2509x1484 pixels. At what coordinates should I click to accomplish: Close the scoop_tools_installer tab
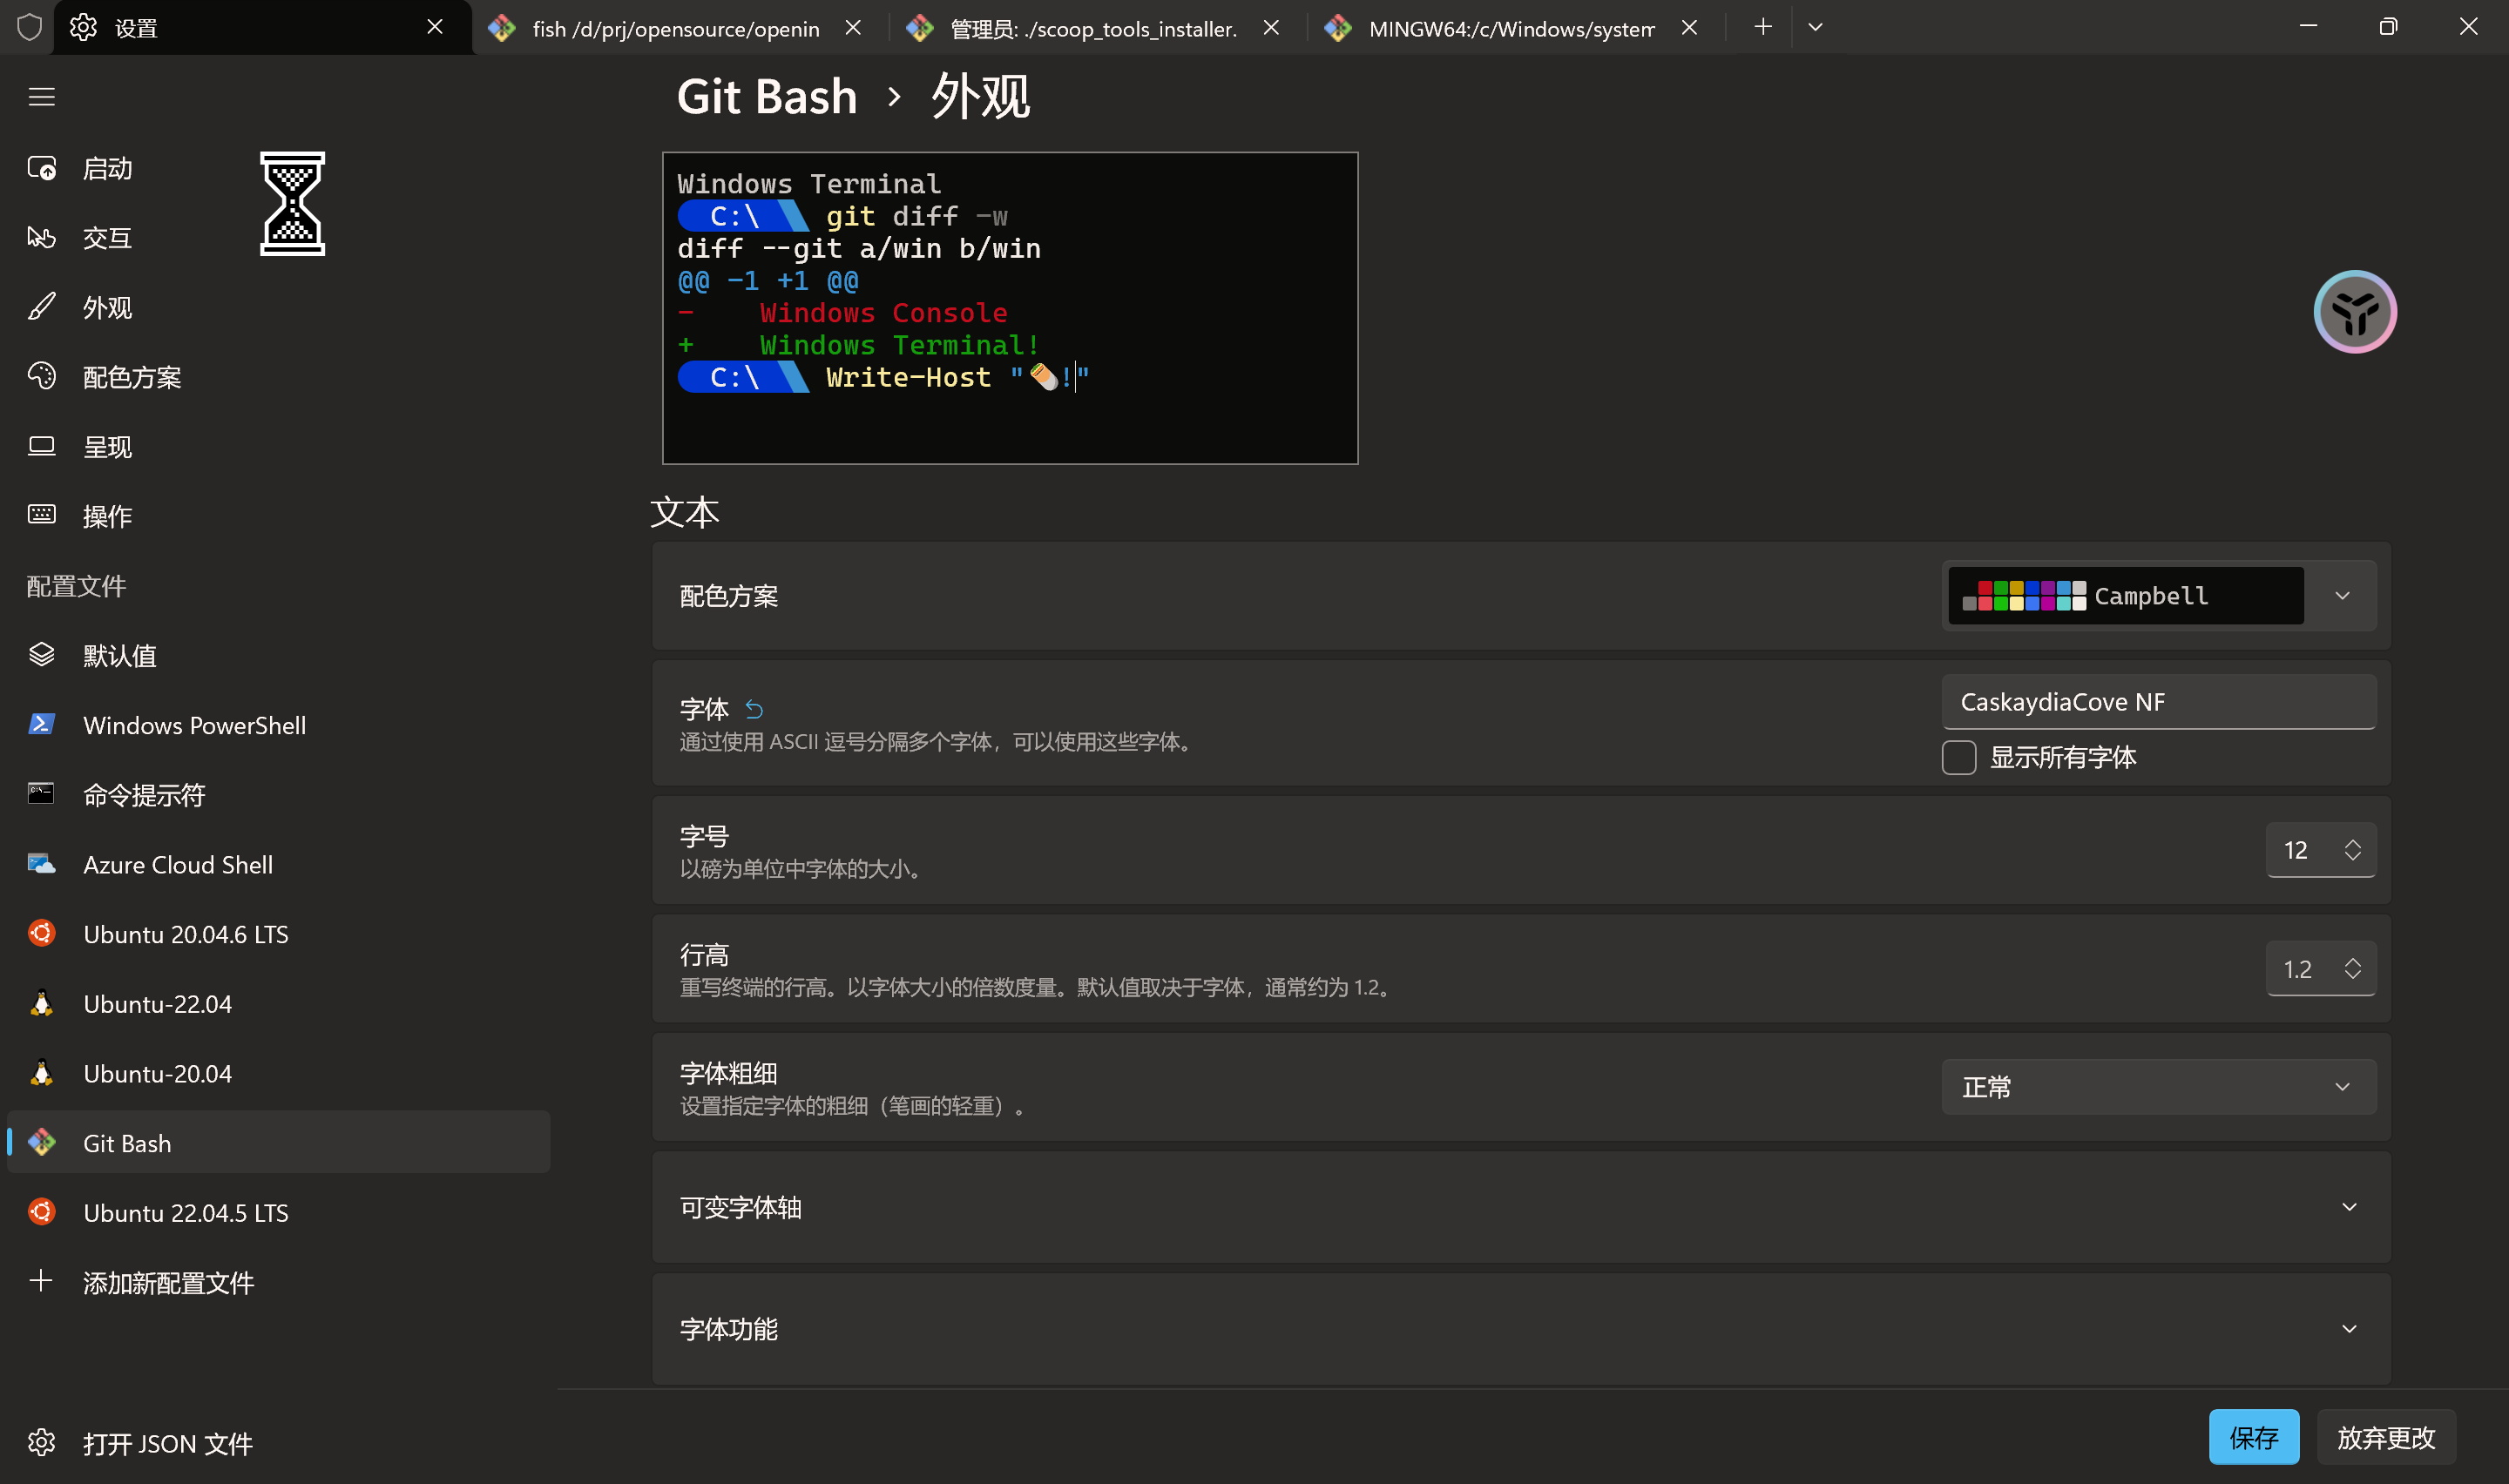[1271, 28]
